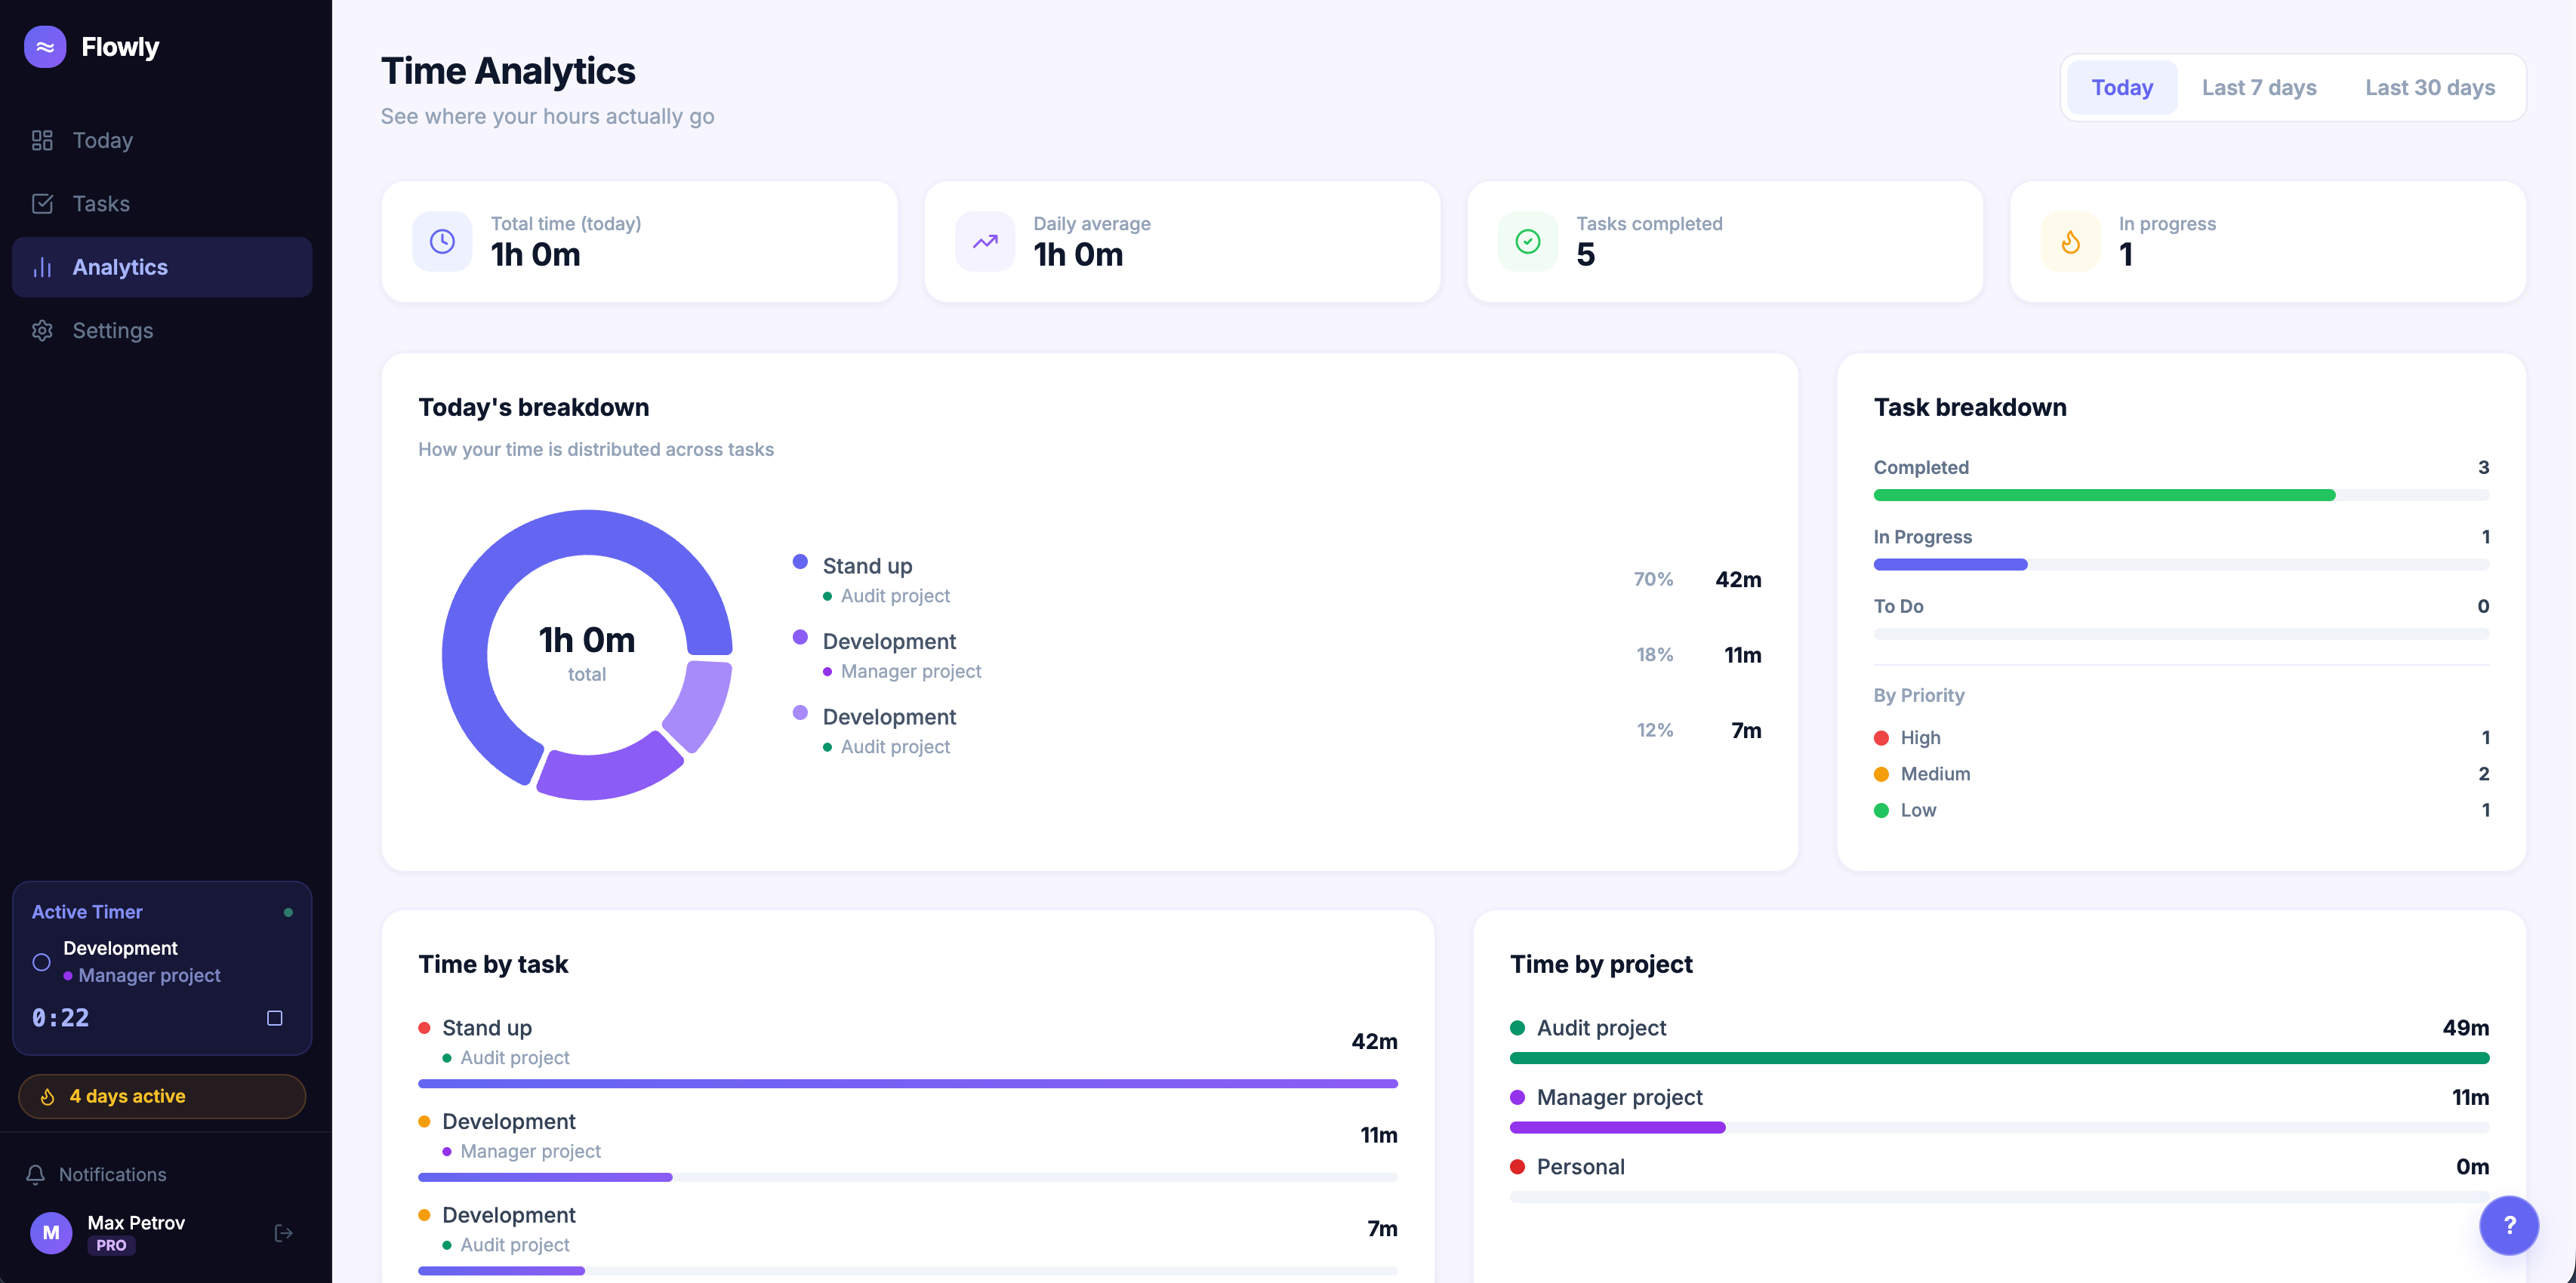Click the trend arrow Daily average icon
The width and height of the screenshot is (2576, 1283).
pyautogui.click(x=985, y=241)
